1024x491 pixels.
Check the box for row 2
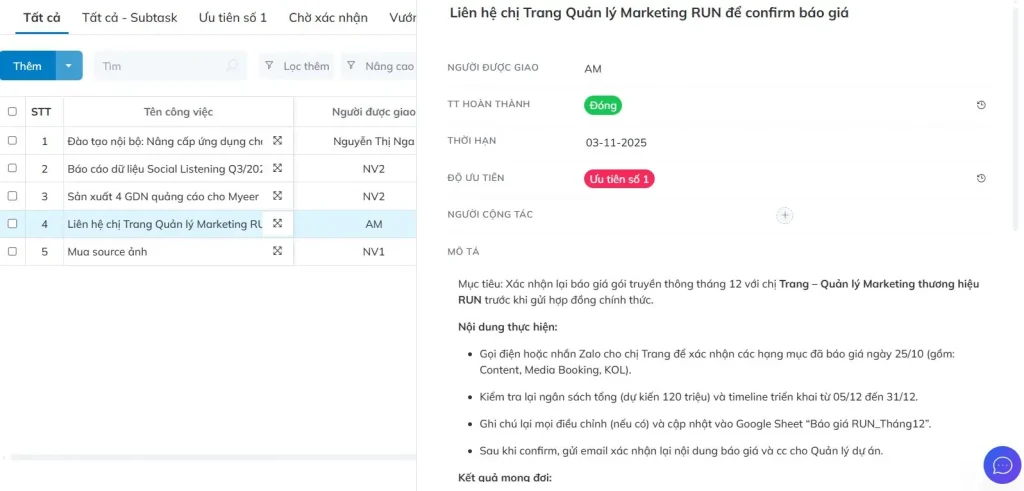click(x=12, y=168)
